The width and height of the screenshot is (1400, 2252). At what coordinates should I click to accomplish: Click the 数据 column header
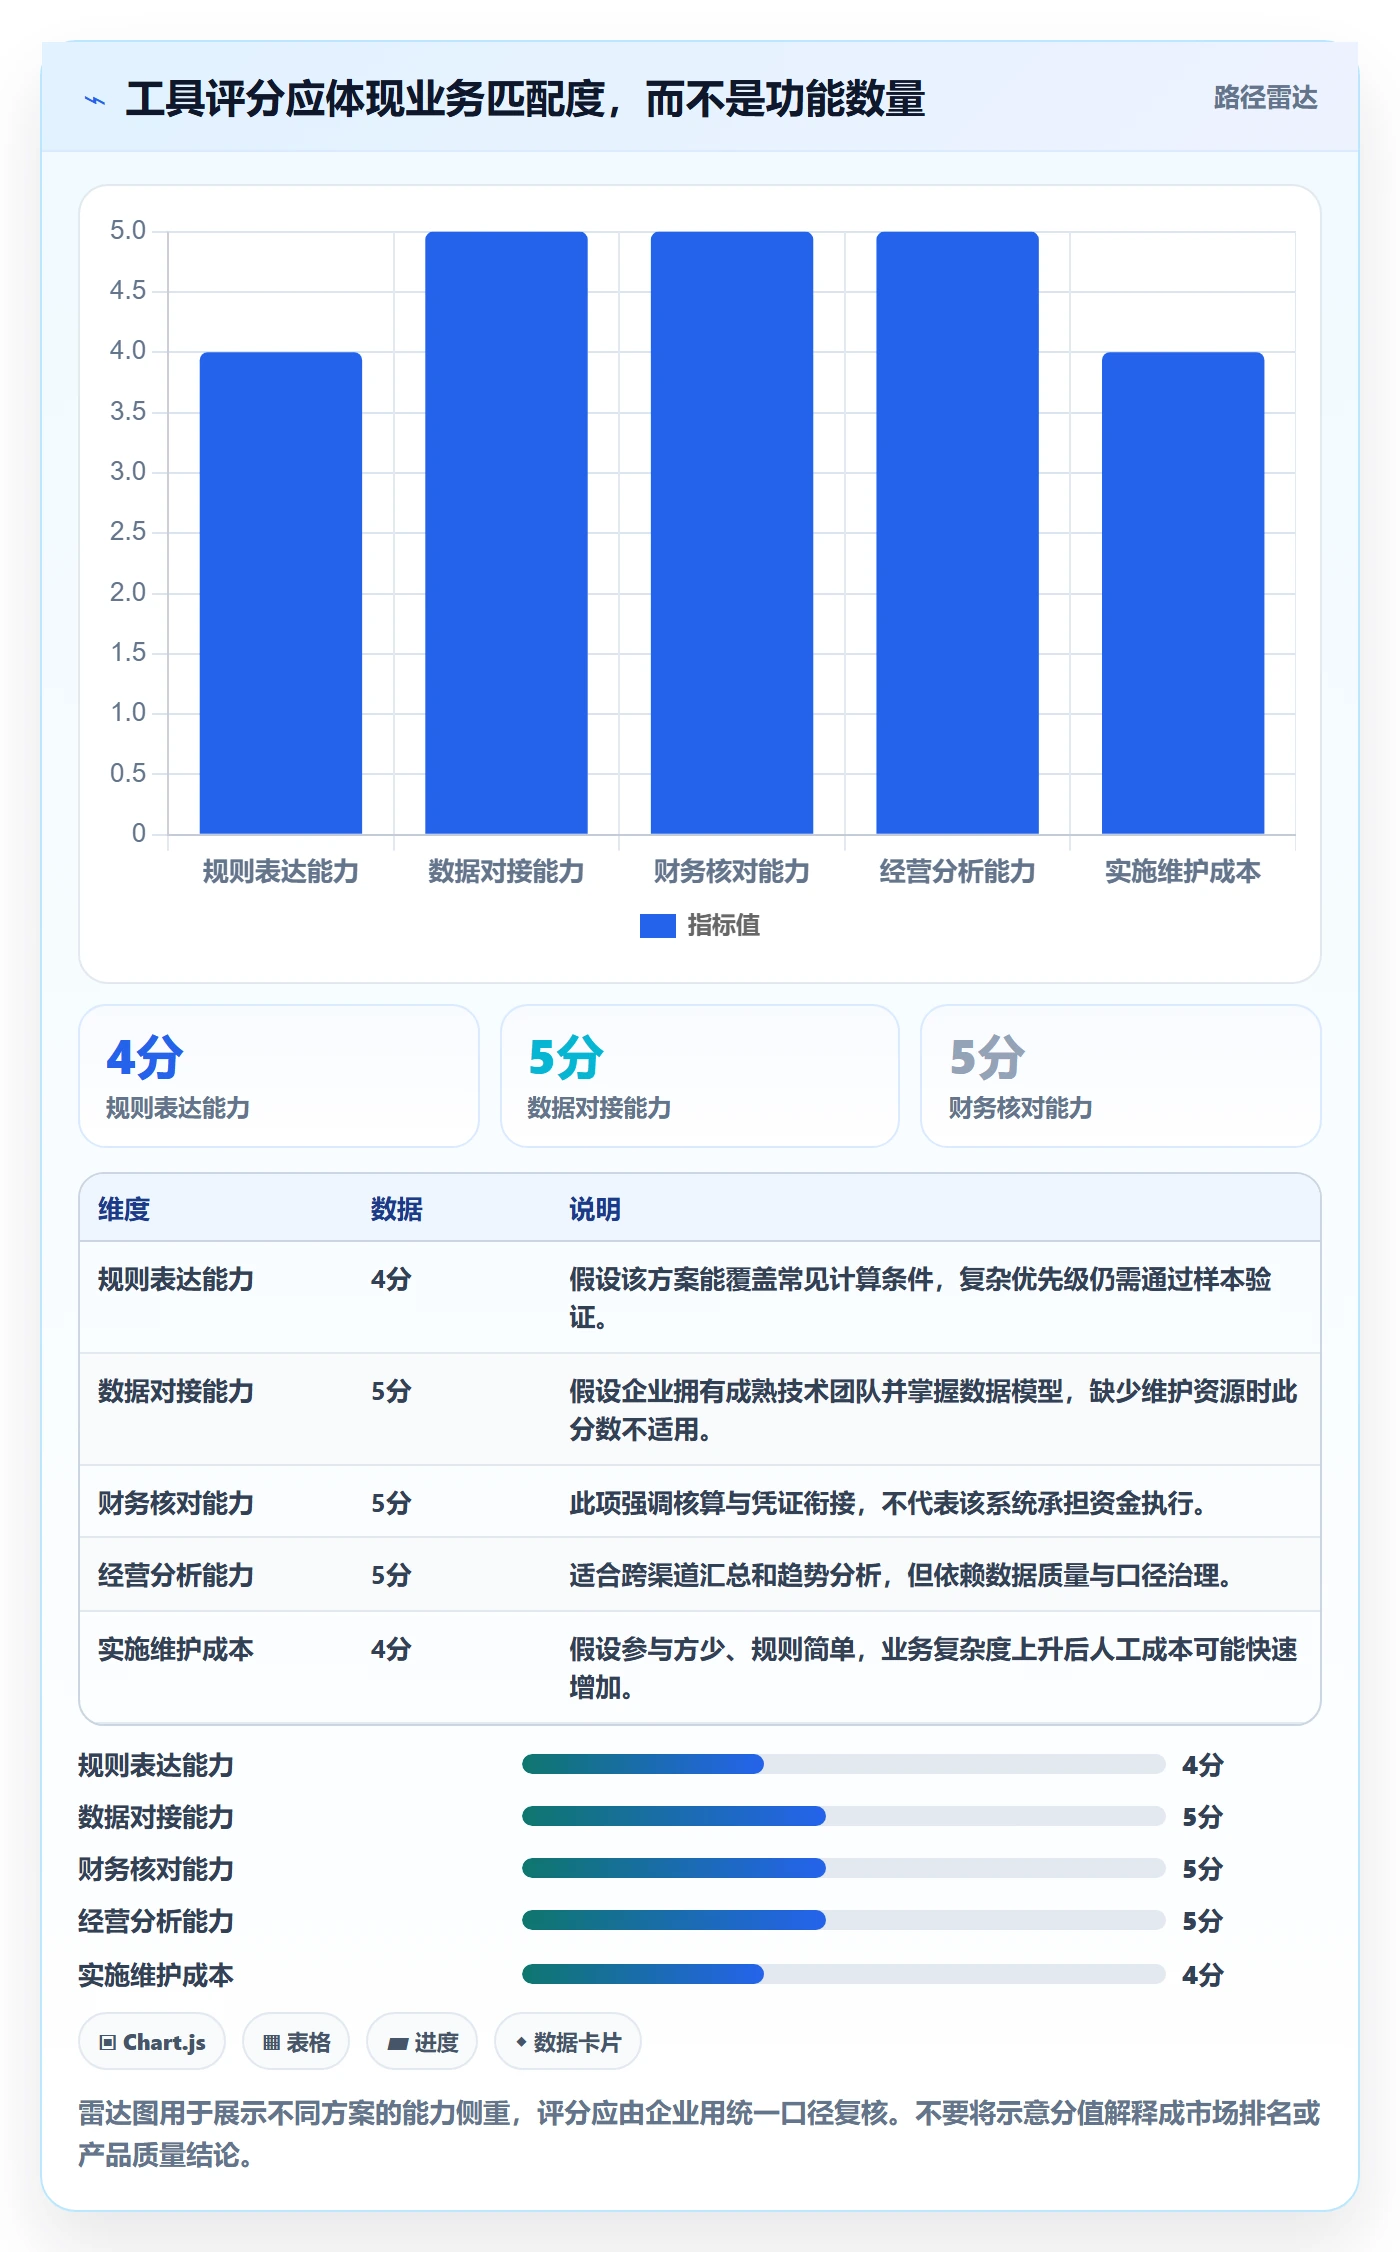(397, 1210)
